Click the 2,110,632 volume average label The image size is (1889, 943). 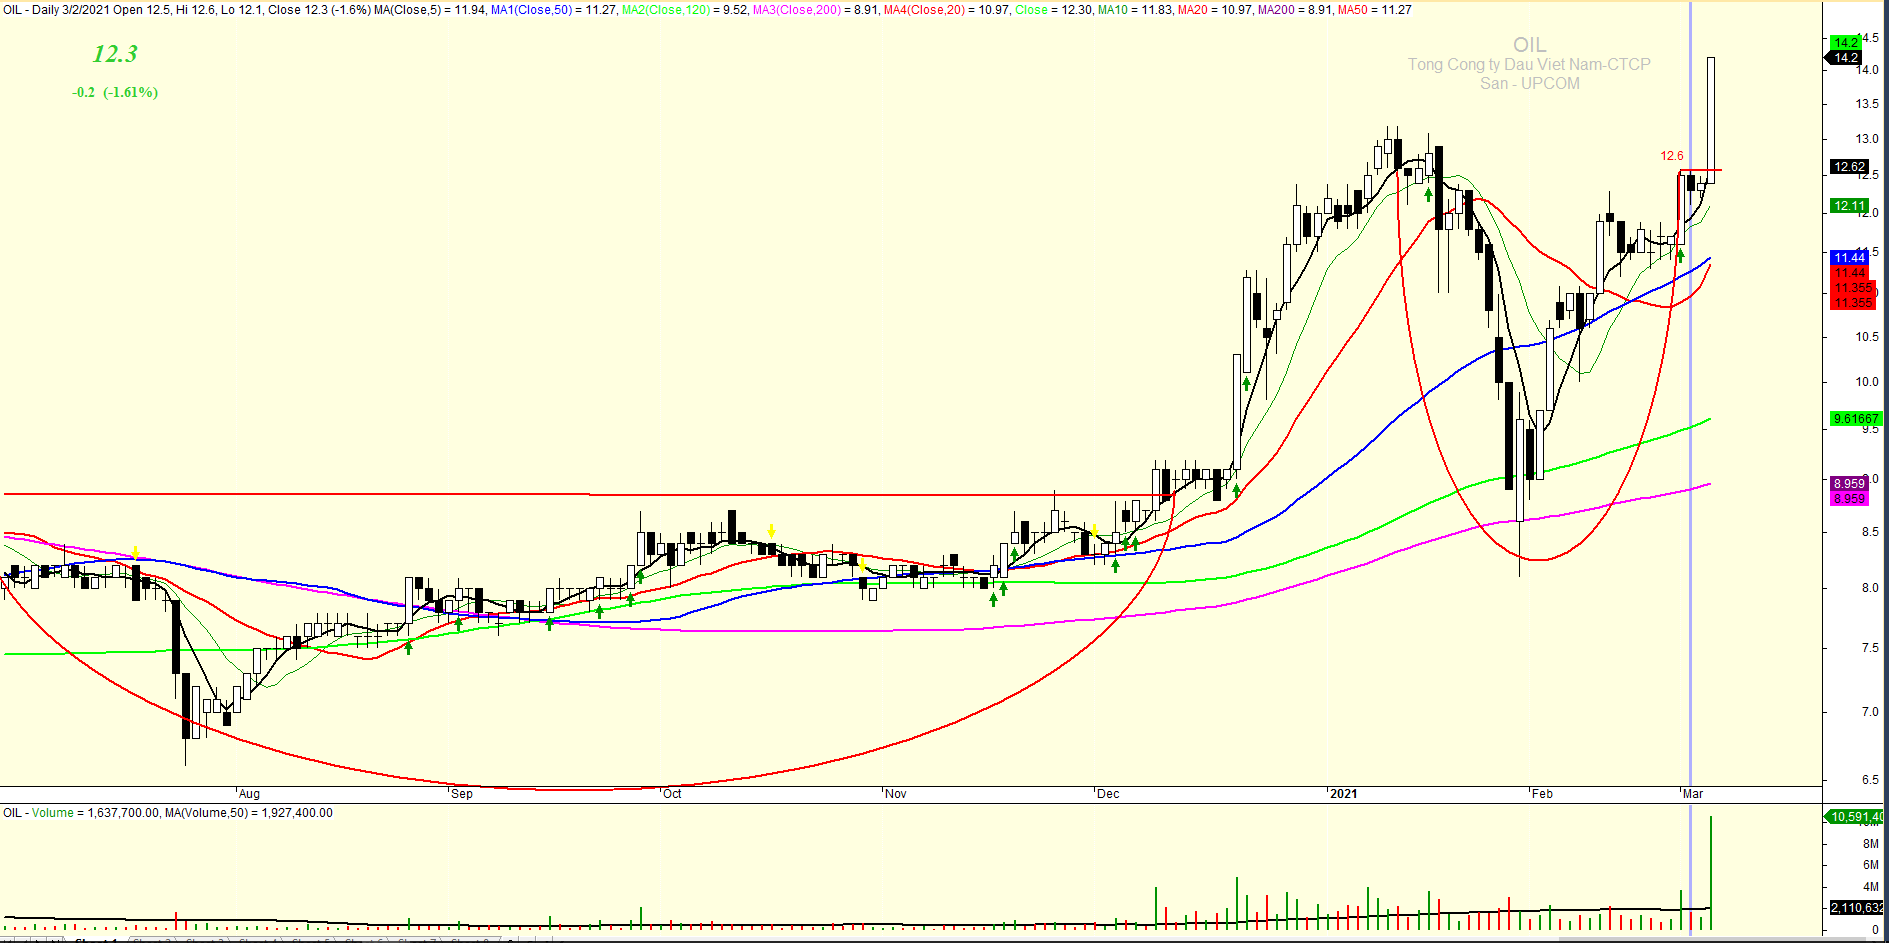(x=1856, y=908)
